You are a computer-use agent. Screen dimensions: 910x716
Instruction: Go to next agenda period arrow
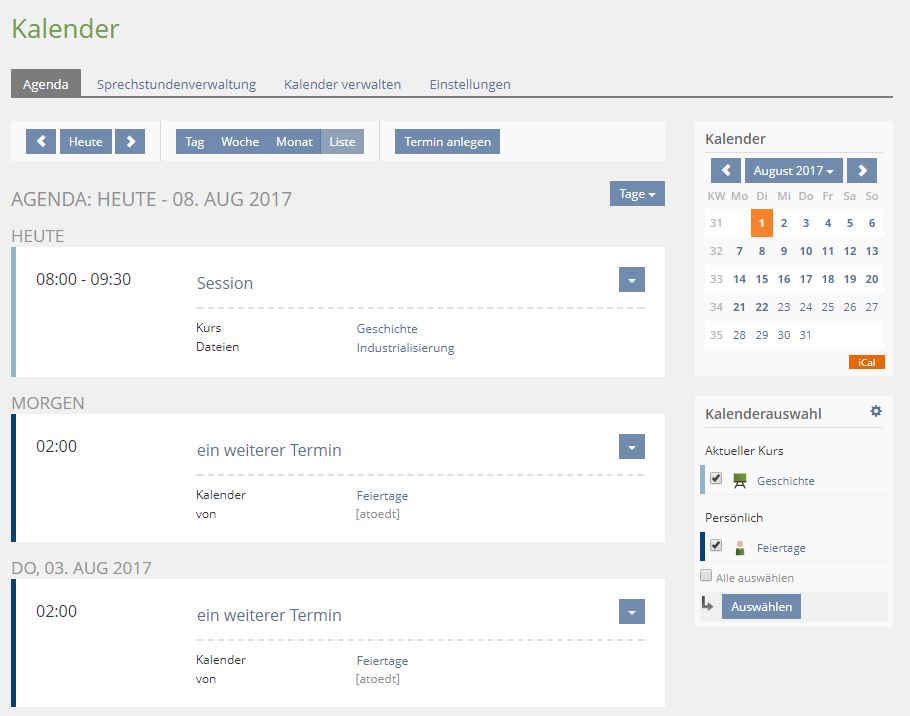click(130, 142)
